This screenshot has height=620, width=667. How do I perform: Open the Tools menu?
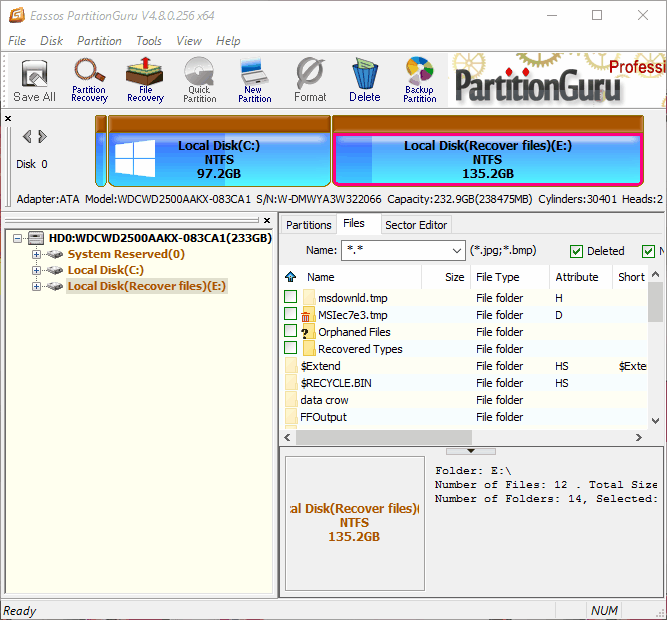click(149, 41)
